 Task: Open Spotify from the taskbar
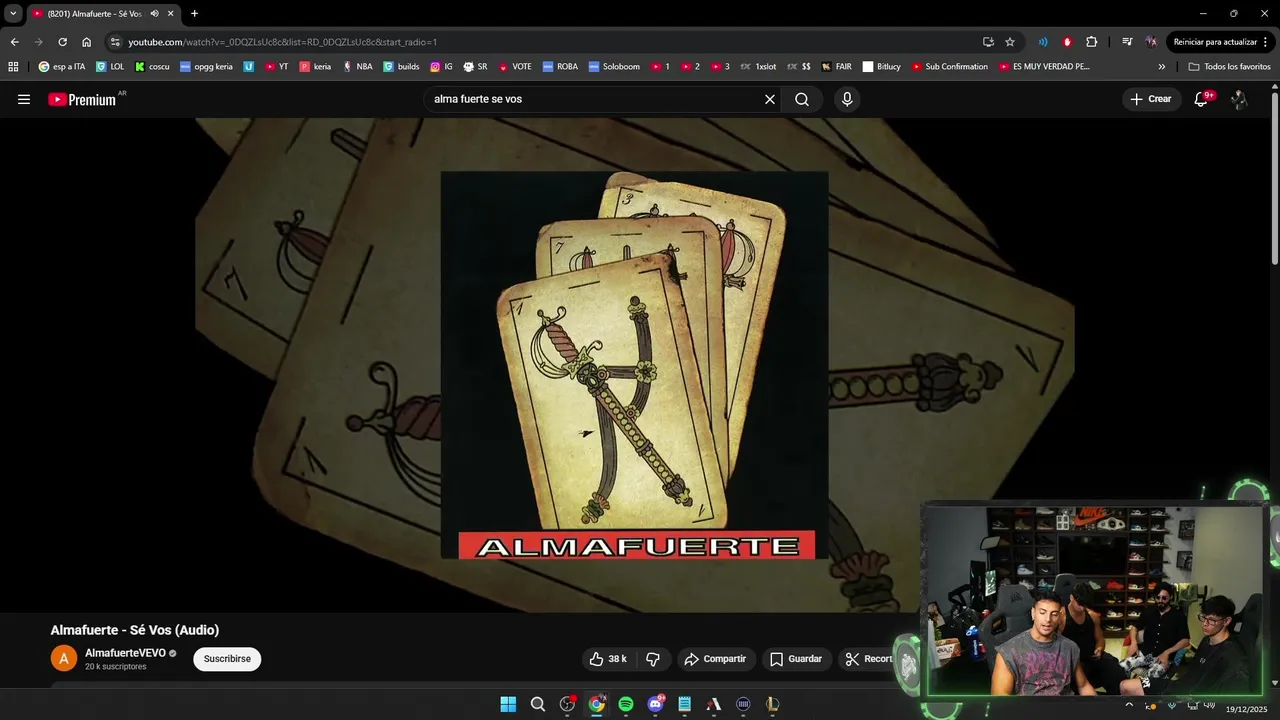pyautogui.click(x=626, y=704)
